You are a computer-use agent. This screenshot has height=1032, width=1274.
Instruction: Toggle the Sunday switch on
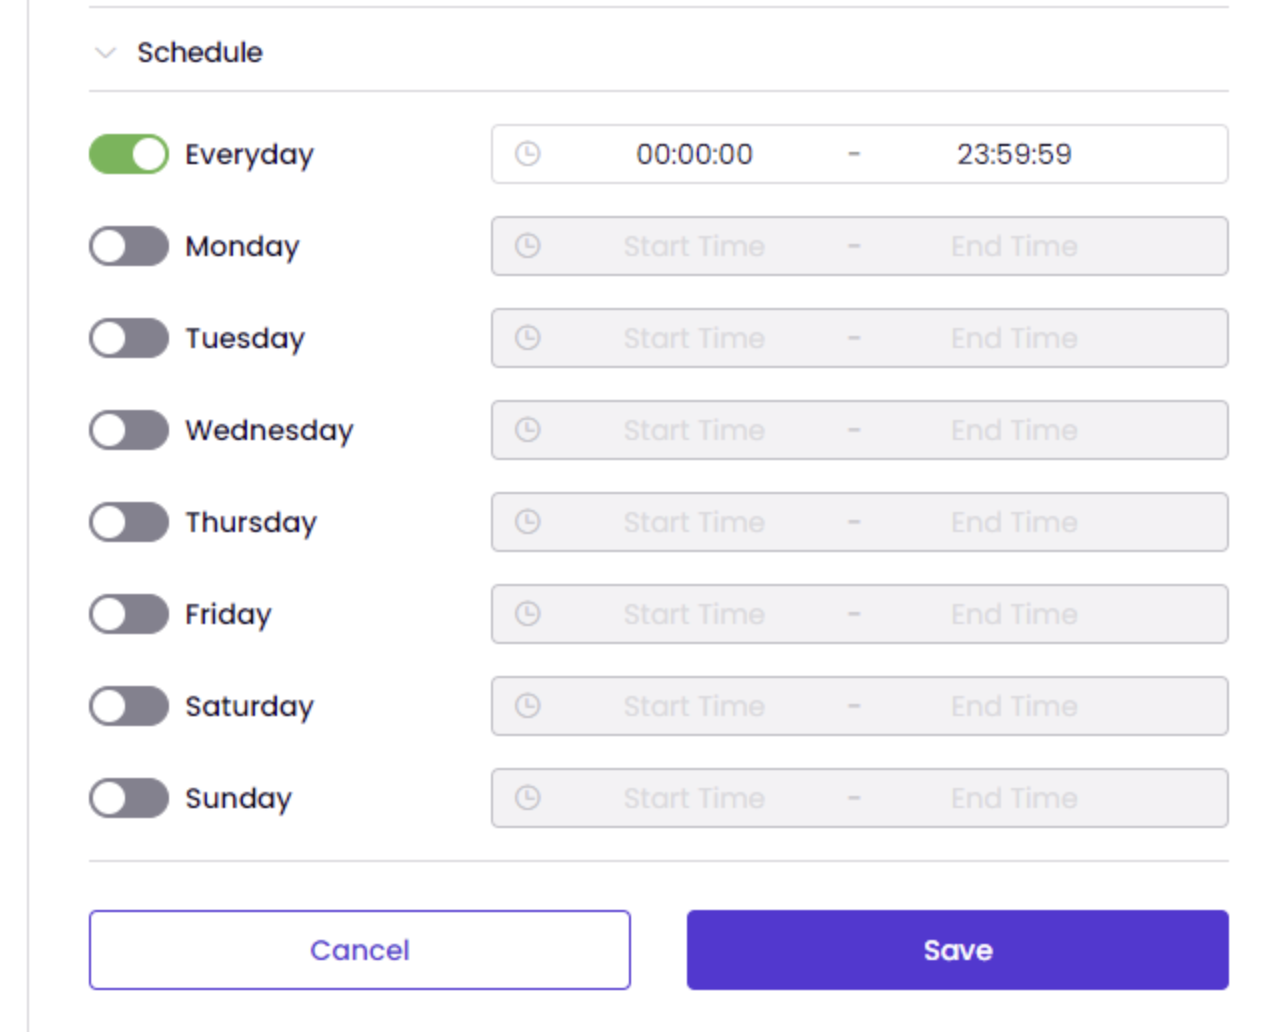[129, 798]
